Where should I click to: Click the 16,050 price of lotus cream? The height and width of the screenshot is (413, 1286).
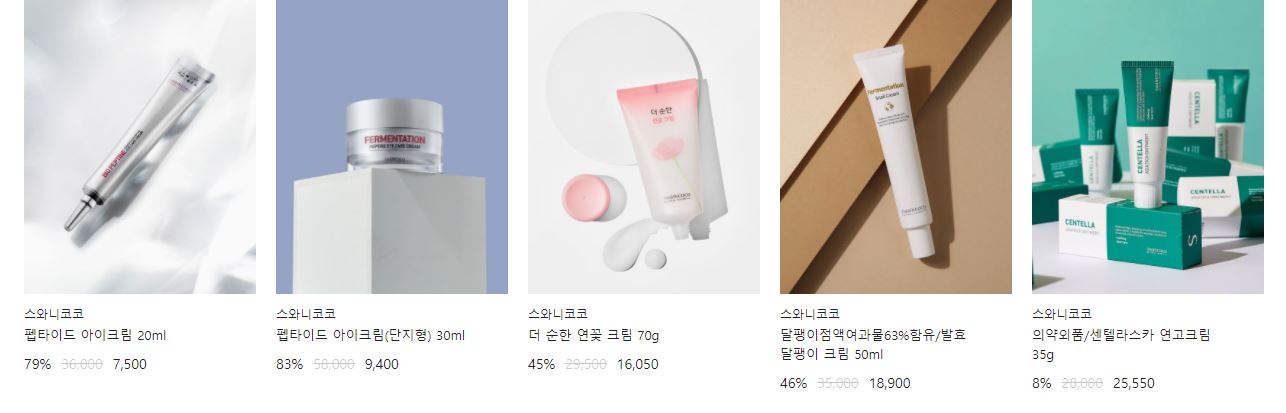click(638, 364)
